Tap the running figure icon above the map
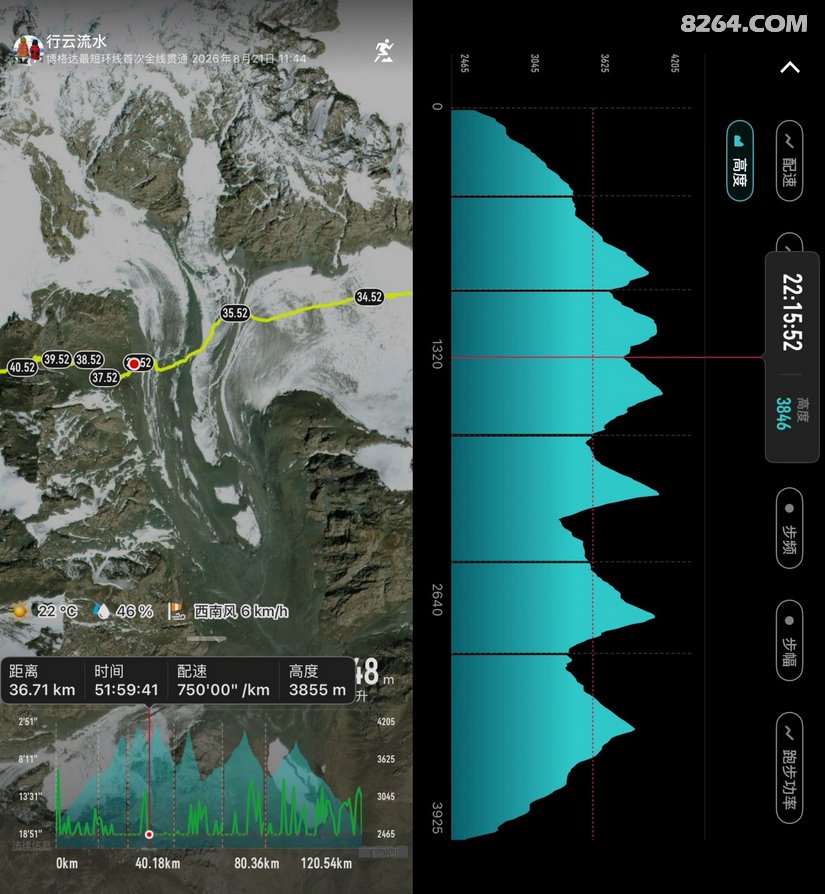825x894 pixels. pos(384,51)
